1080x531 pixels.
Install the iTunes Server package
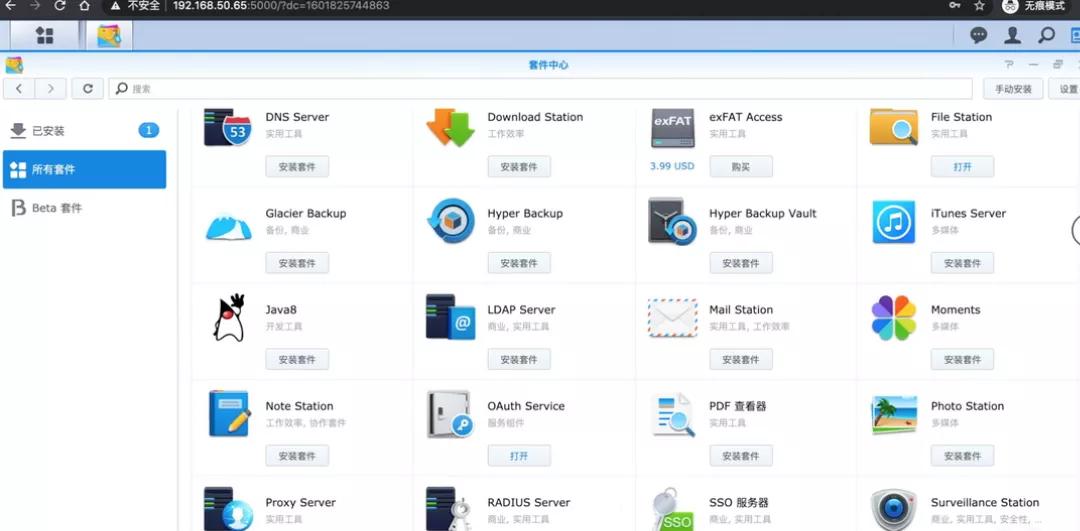coord(962,263)
